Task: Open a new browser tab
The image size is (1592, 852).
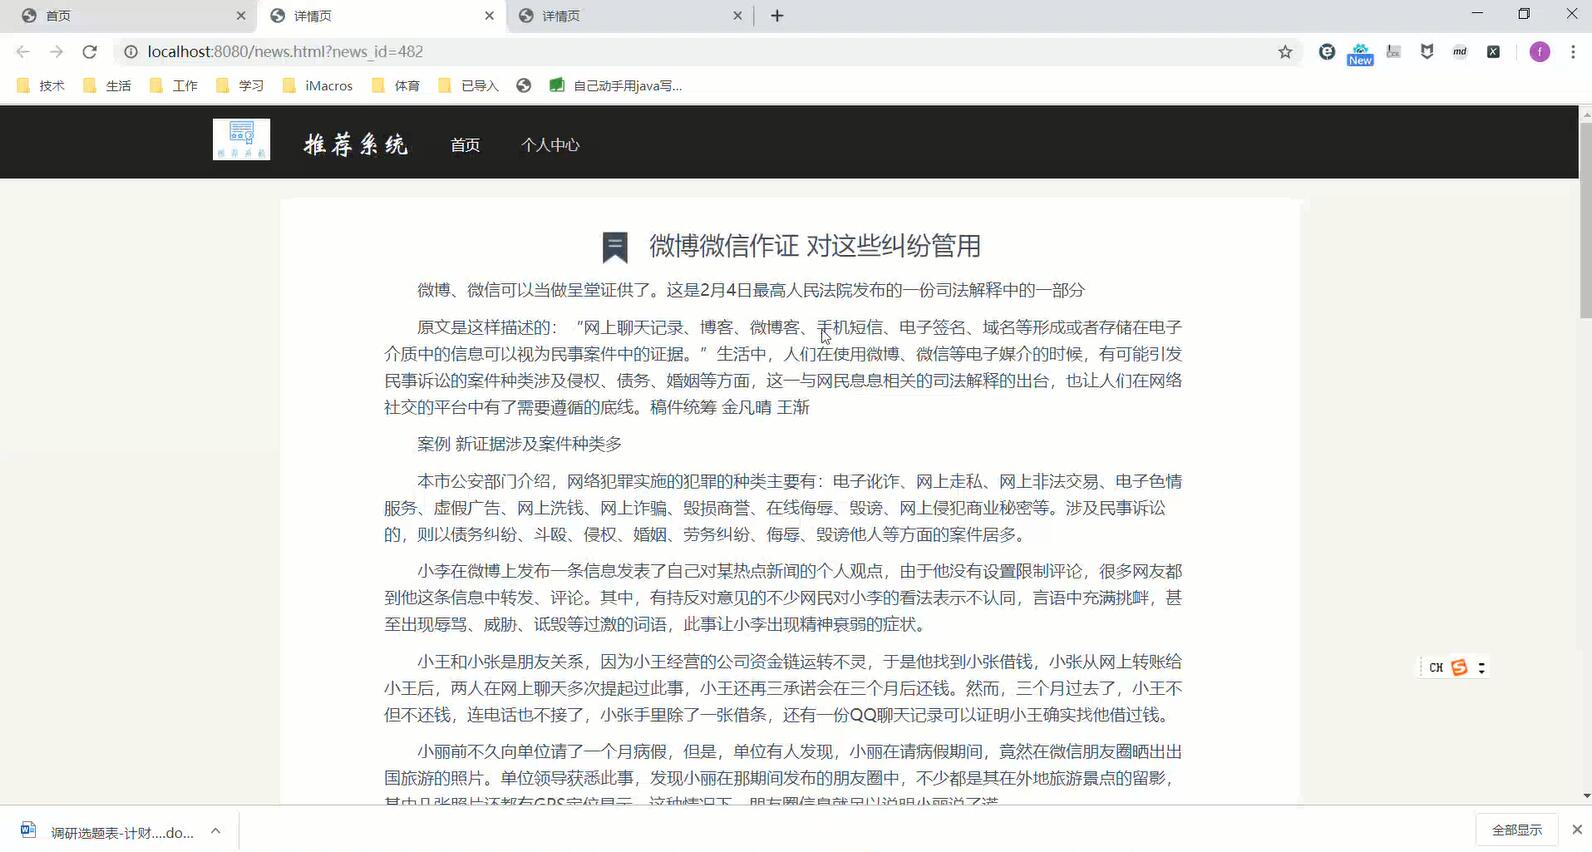Action: point(777,16)
